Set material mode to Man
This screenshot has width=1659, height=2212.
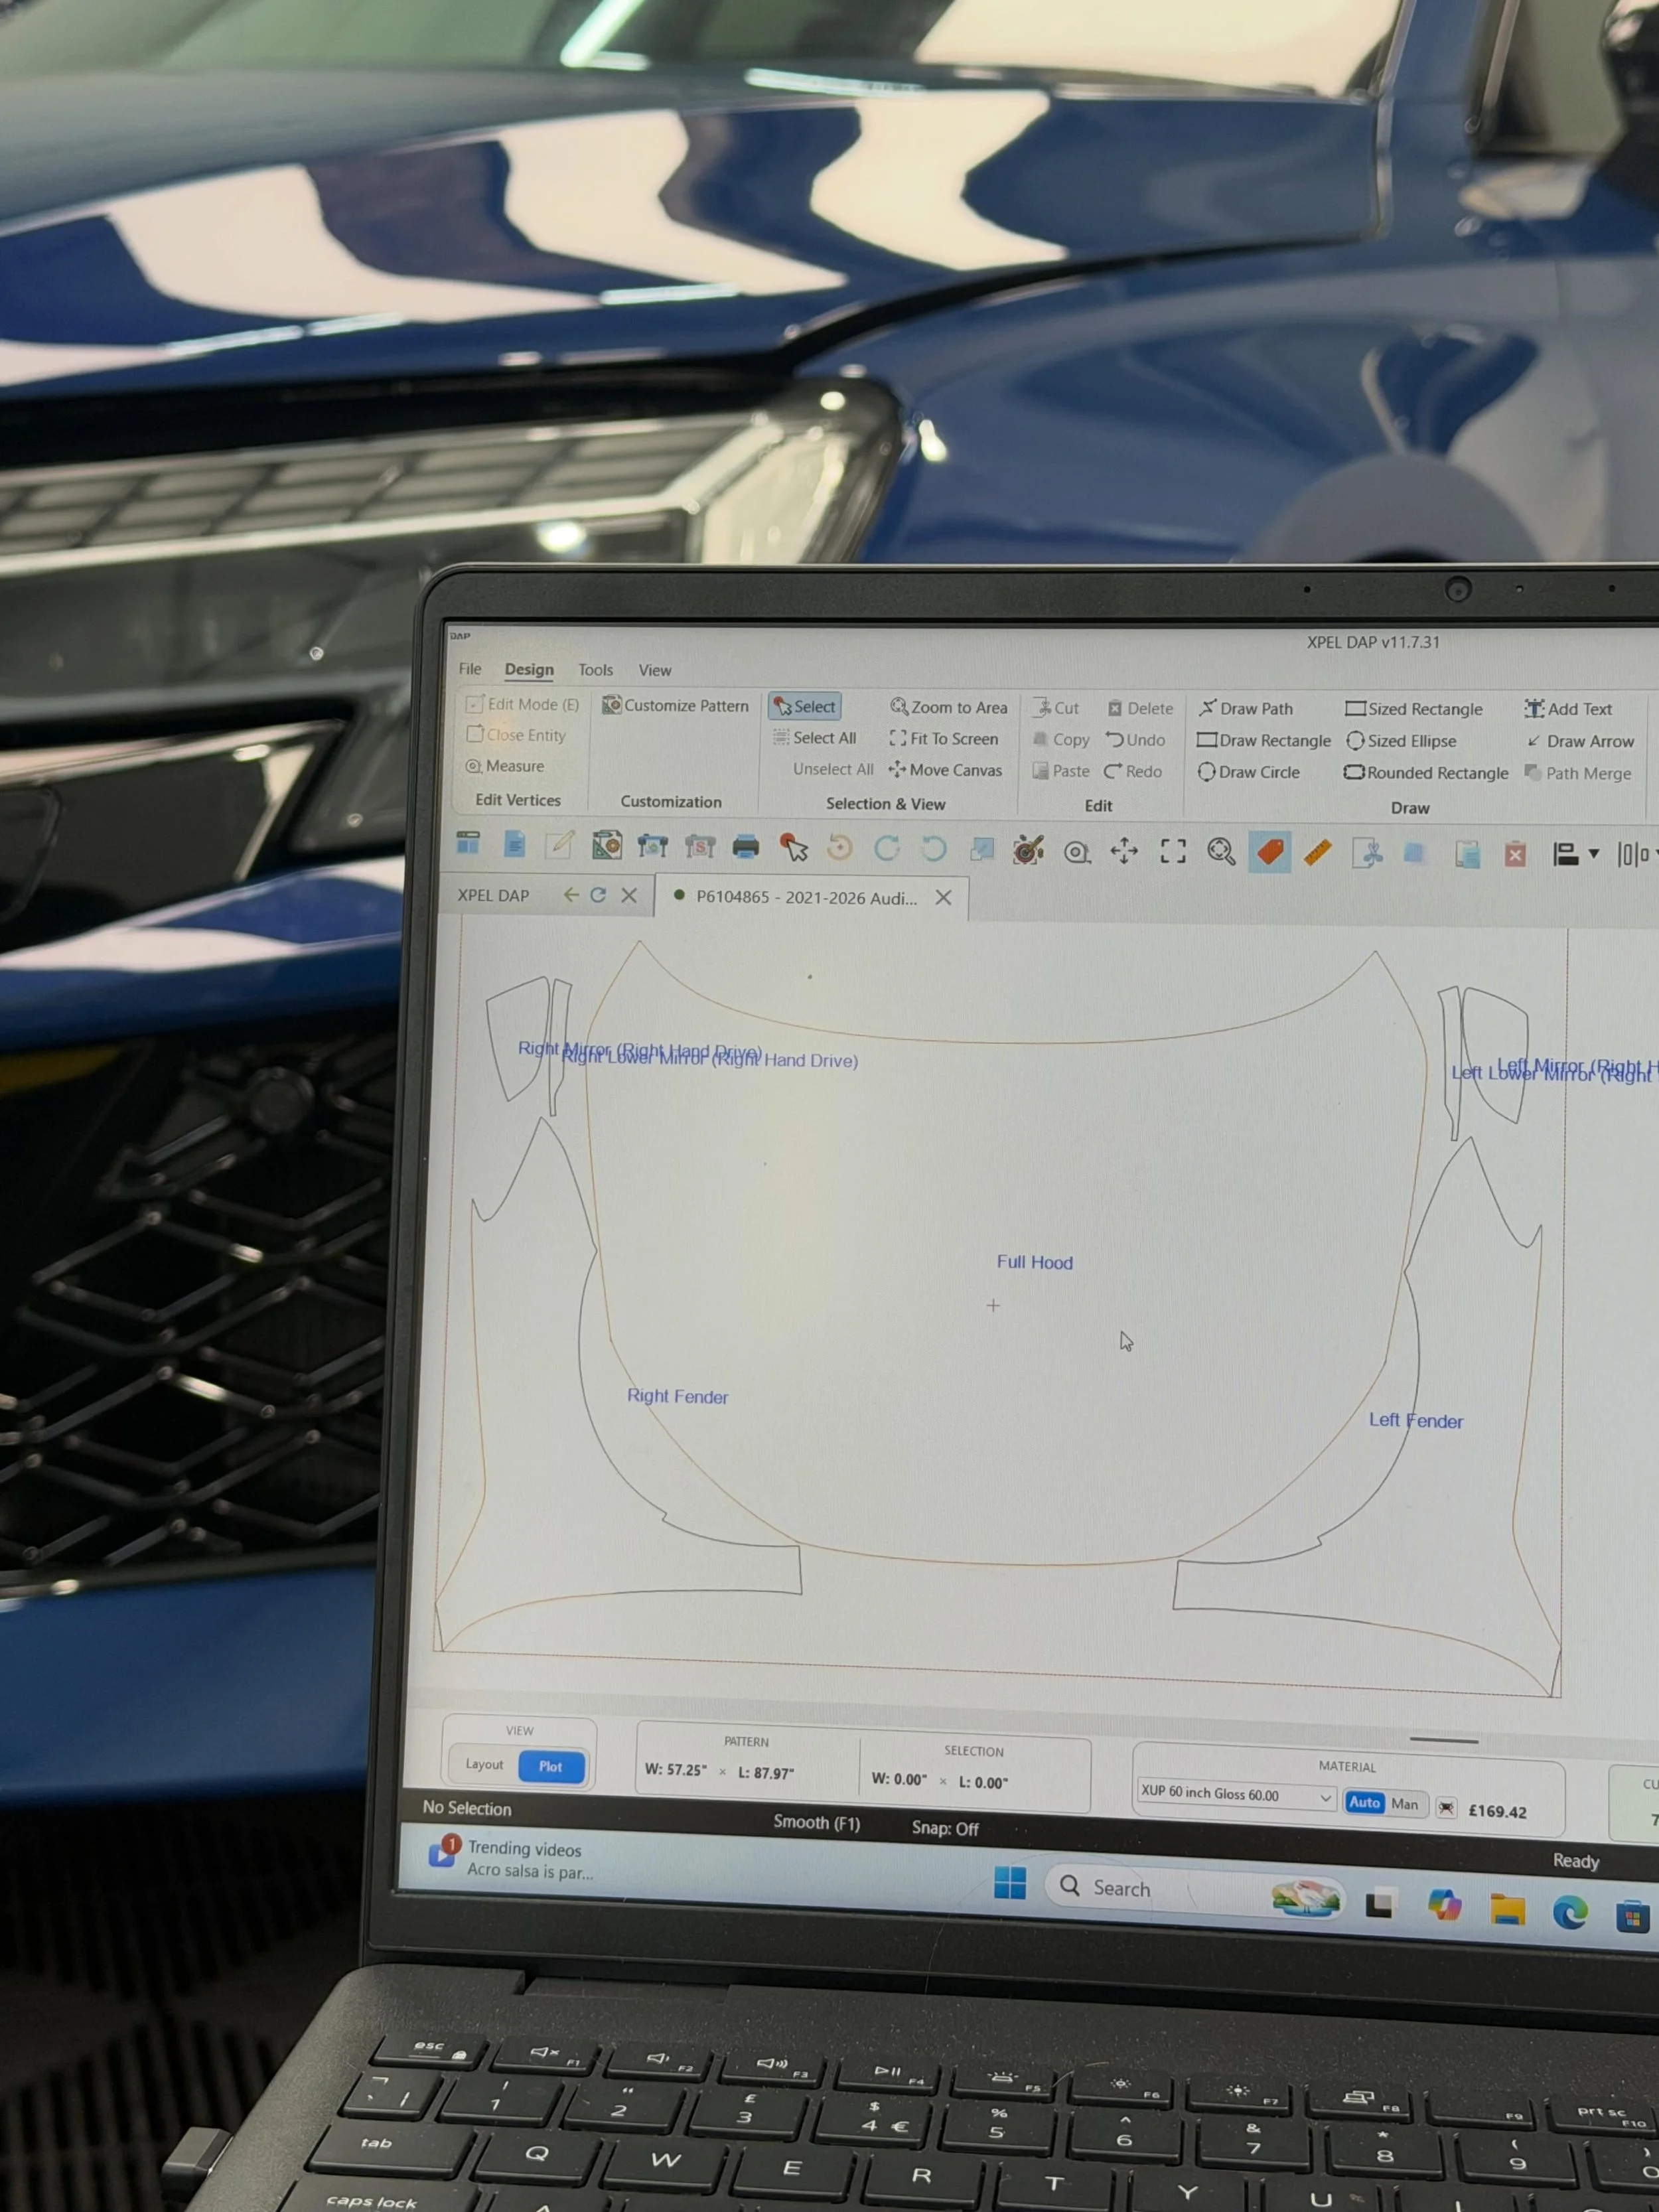point(1404,1804)
